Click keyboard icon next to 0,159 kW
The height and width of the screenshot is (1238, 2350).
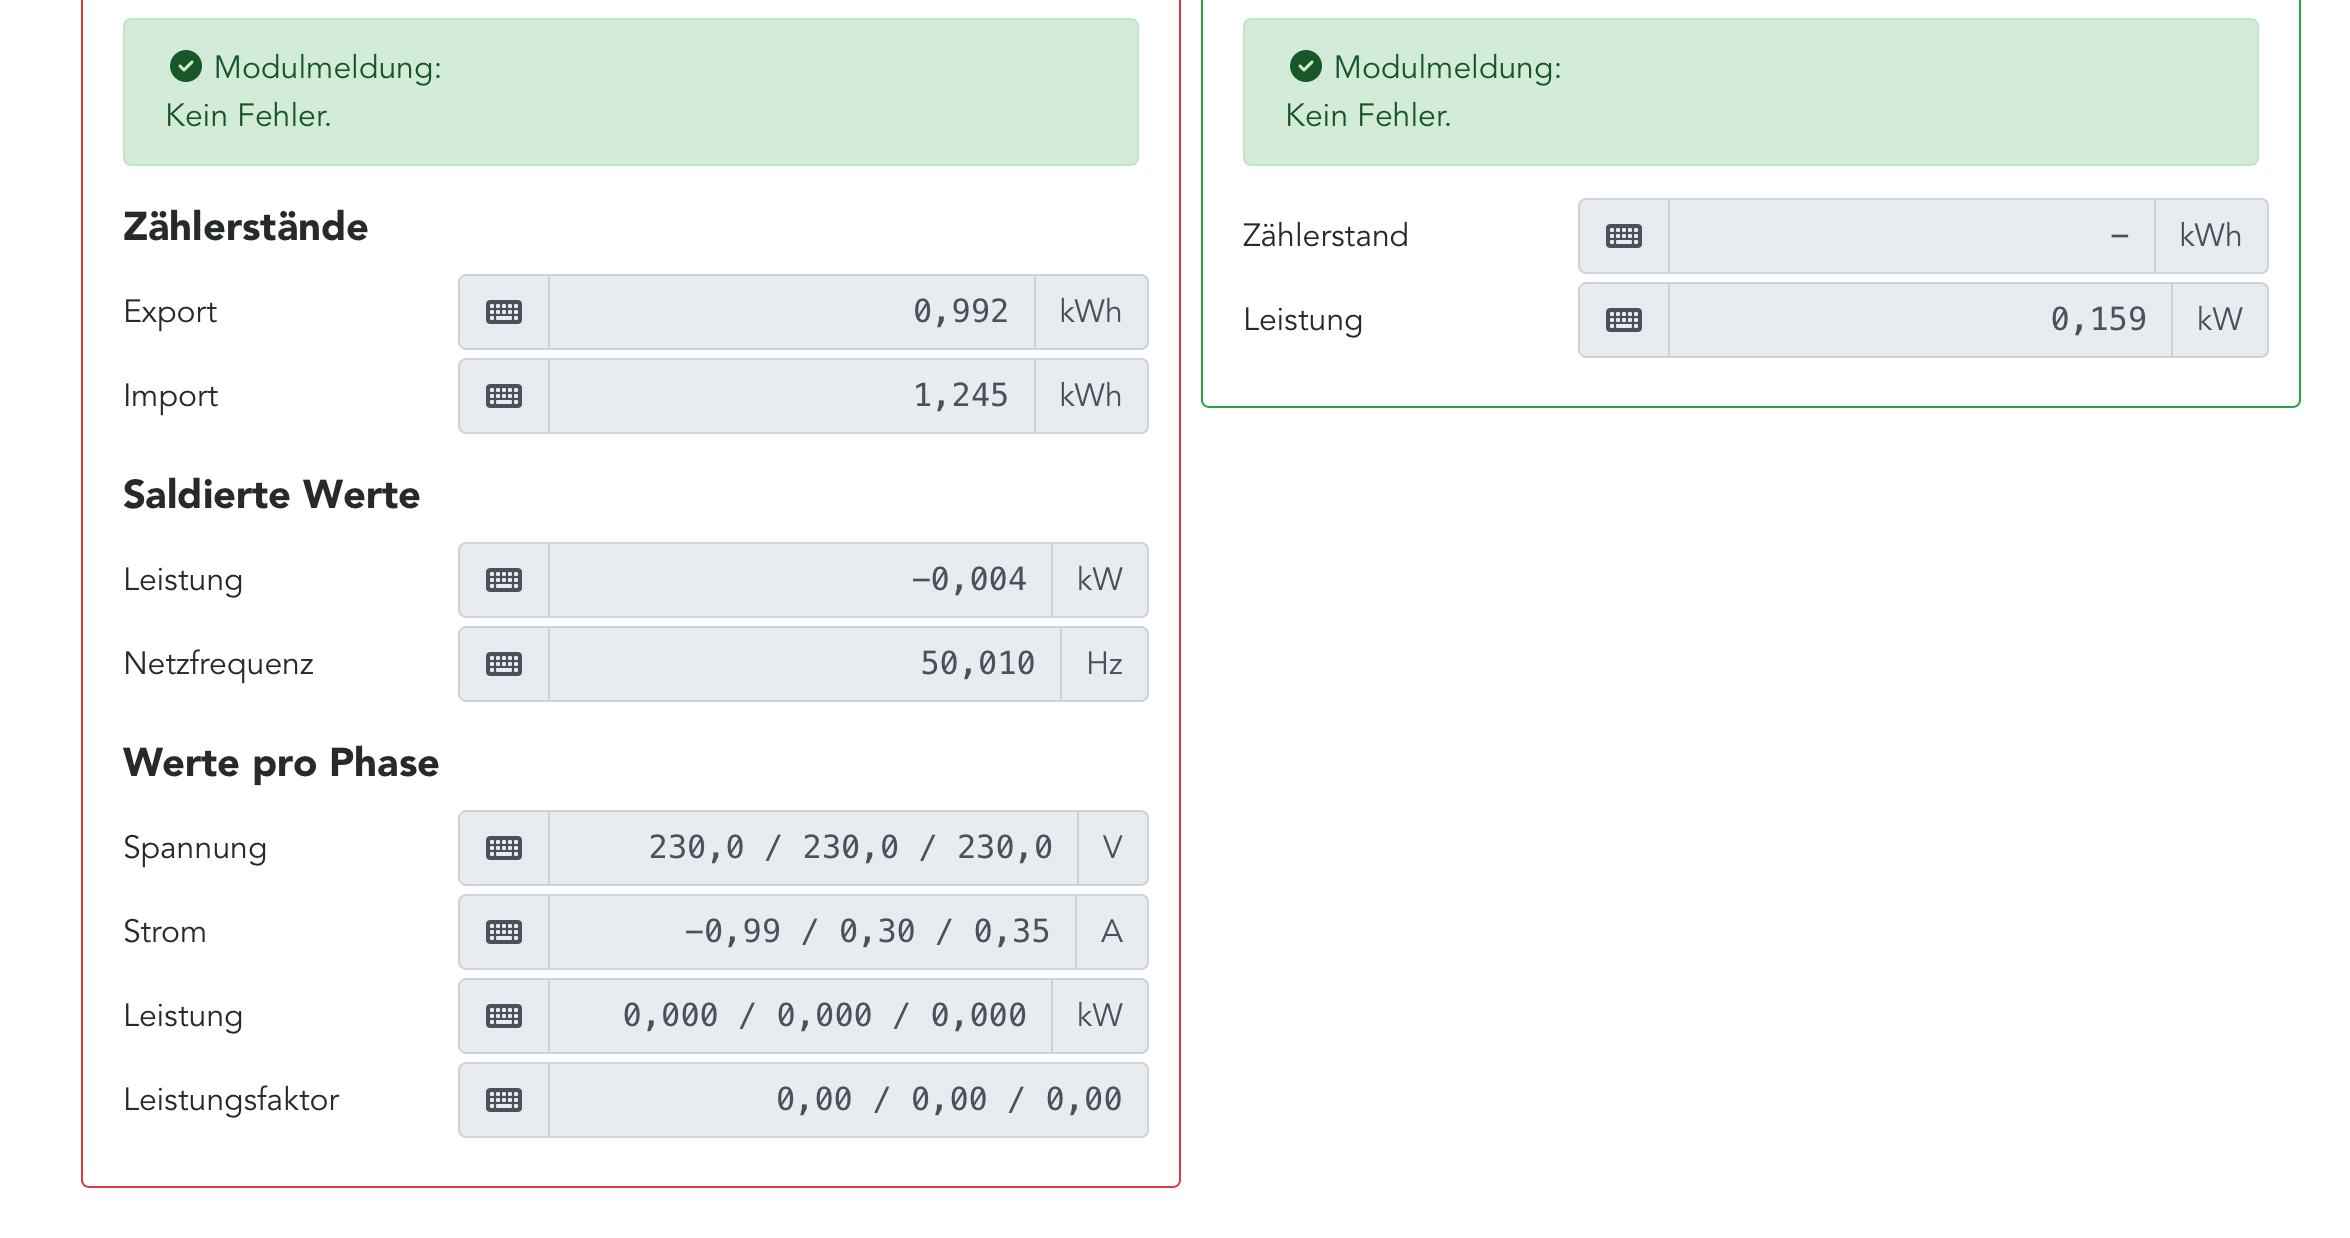(x=1624, y=320)
